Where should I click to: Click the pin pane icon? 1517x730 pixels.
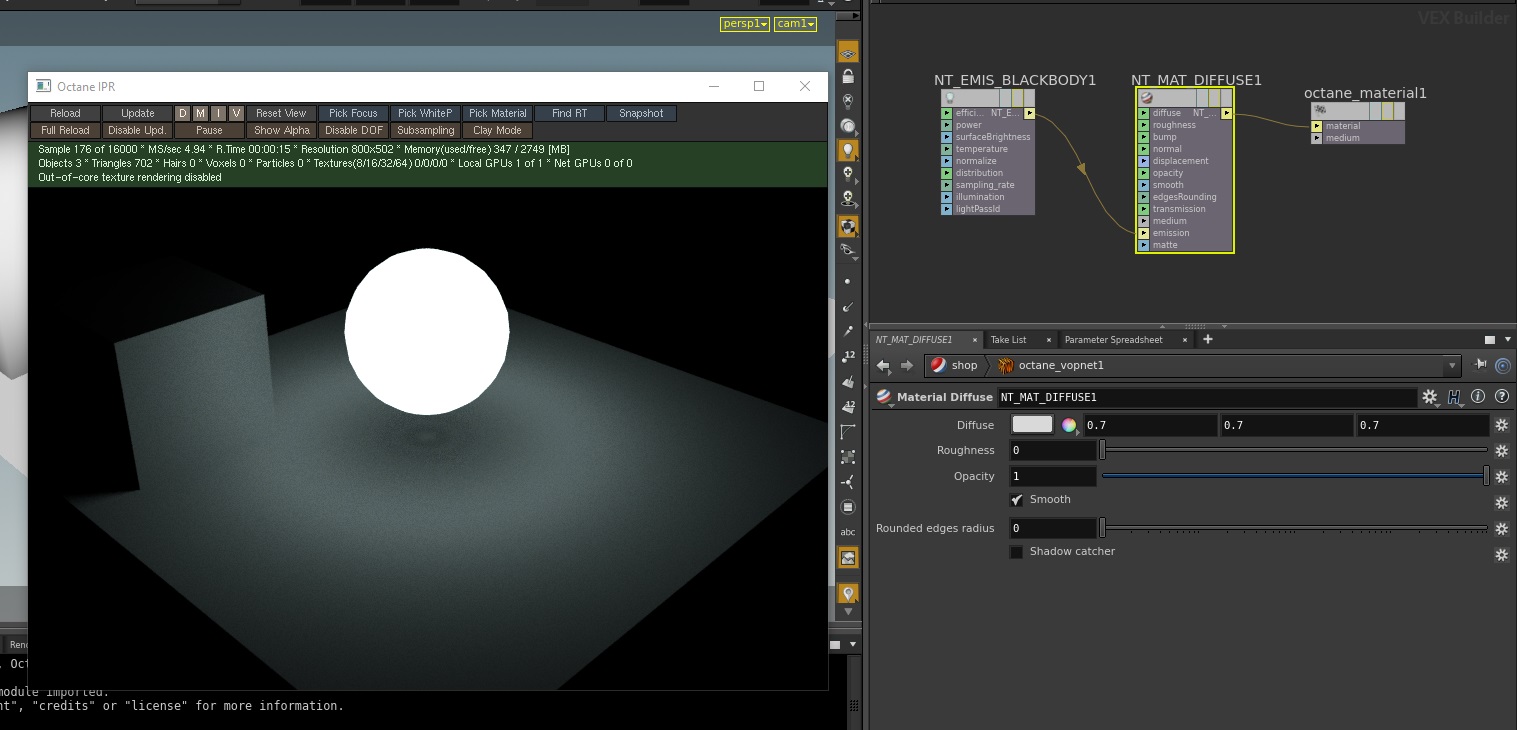point(1481,366)
